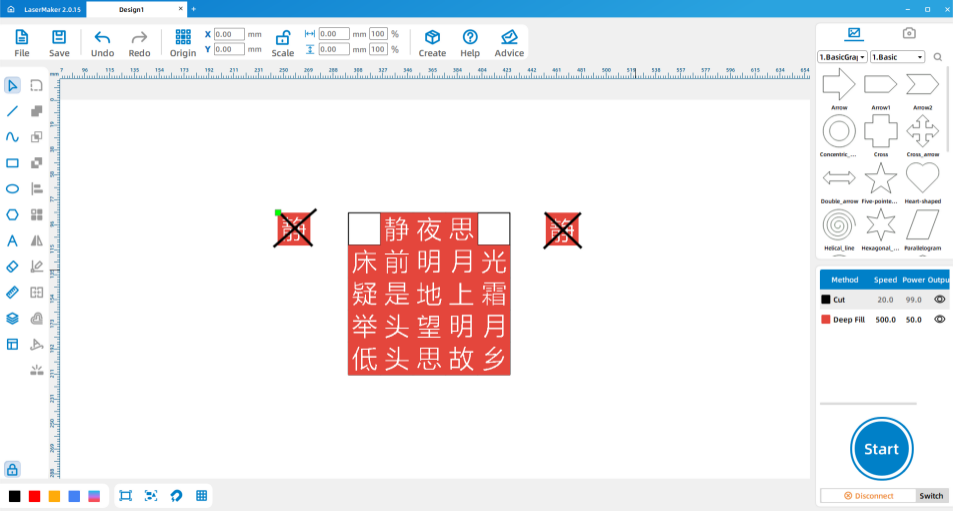Select the Eraser tool
The width and height of the screenshot is (953, 512).
pos(12,266)
